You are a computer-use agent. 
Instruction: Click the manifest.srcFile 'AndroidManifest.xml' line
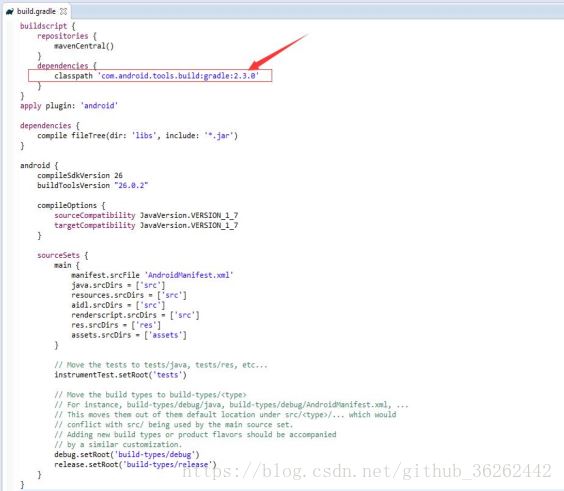tap(152, 275)
